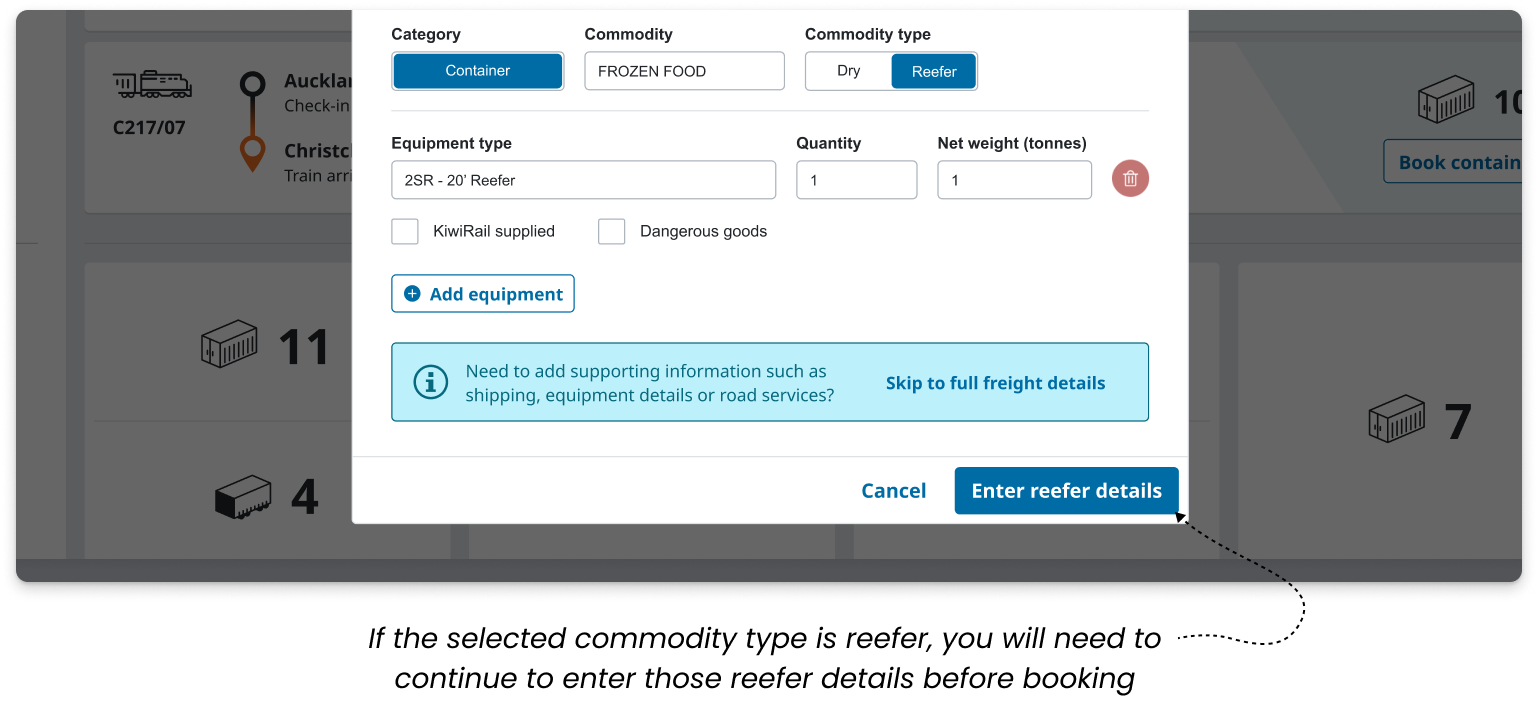Click the info icon in the blue banner
The height and width of the screenshot is (716, 1538).
click(431, 382)
